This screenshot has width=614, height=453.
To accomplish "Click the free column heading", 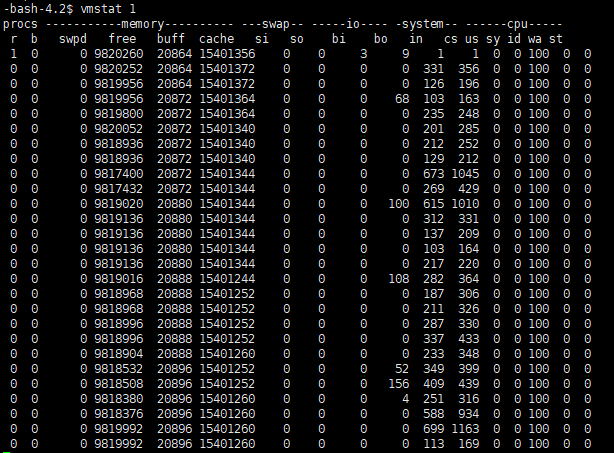I will click(x=122, y=39).
